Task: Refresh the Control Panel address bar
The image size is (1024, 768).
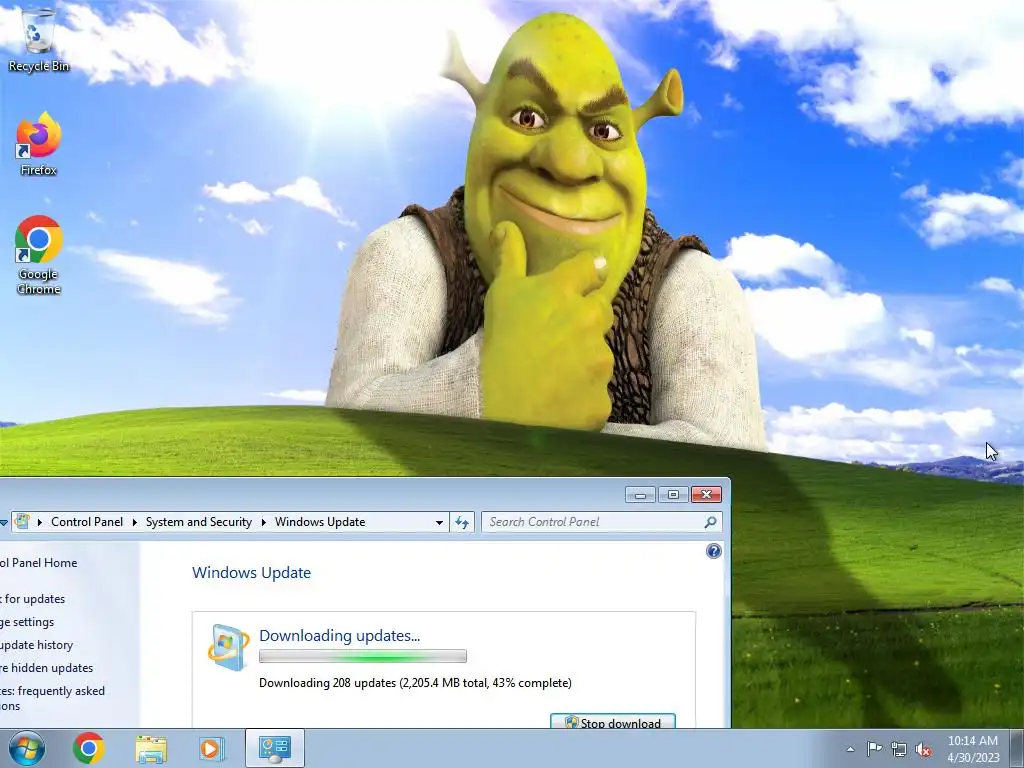Action: point(462,522)
